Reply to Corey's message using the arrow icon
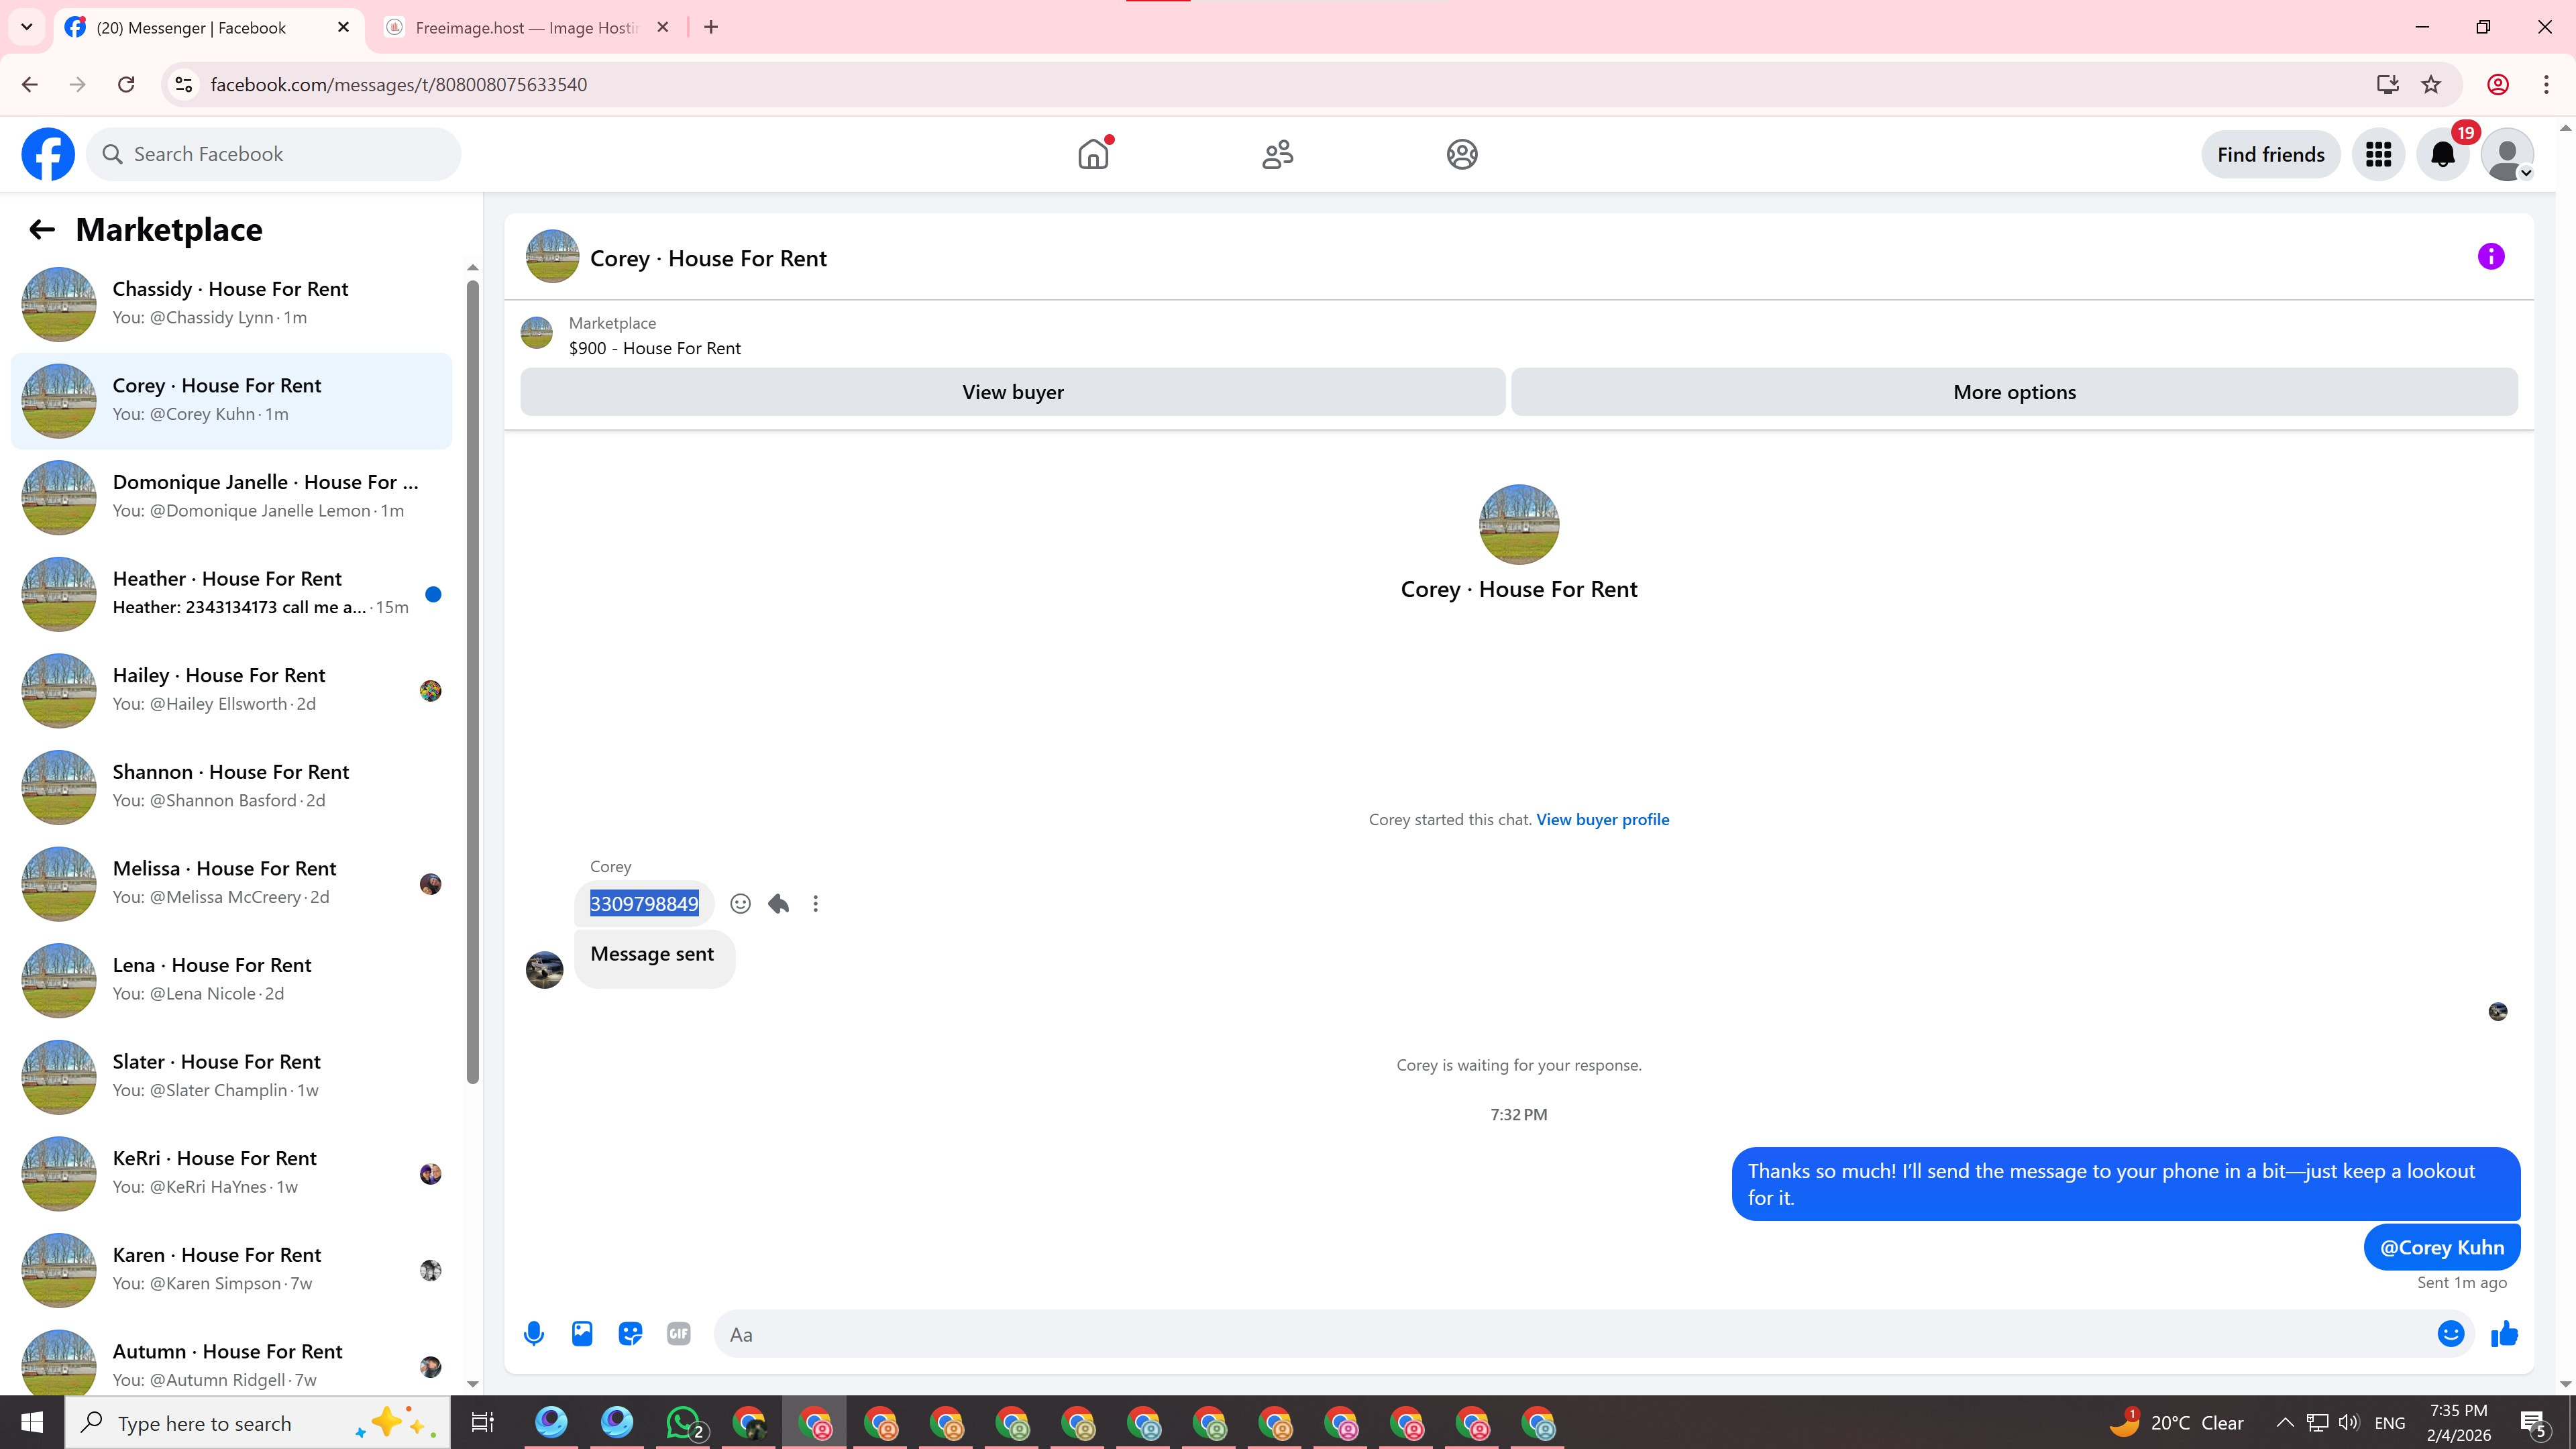 778,904
